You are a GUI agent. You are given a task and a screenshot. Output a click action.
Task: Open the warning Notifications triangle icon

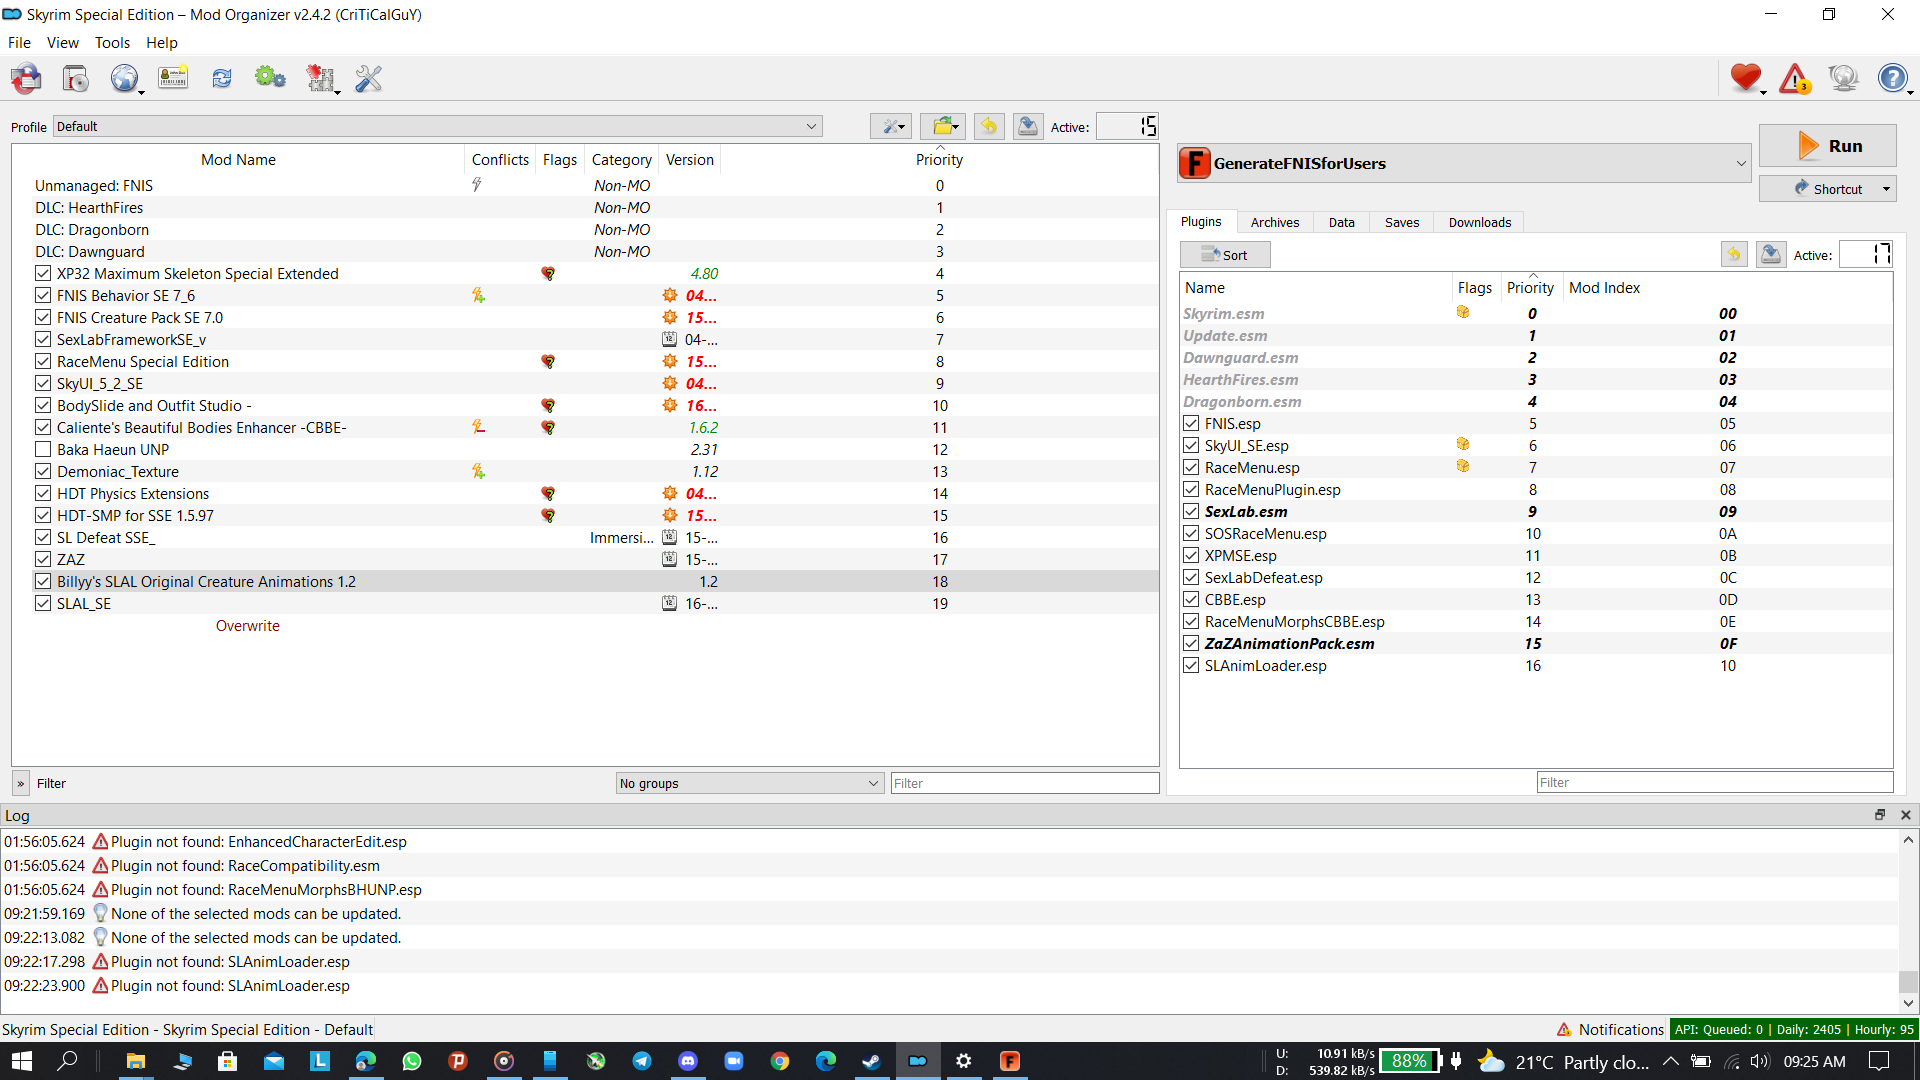1795,78
